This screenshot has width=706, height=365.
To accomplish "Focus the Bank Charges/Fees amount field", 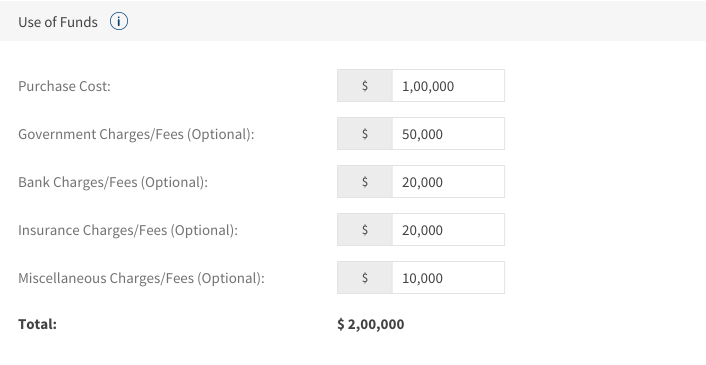I will 448,181.
